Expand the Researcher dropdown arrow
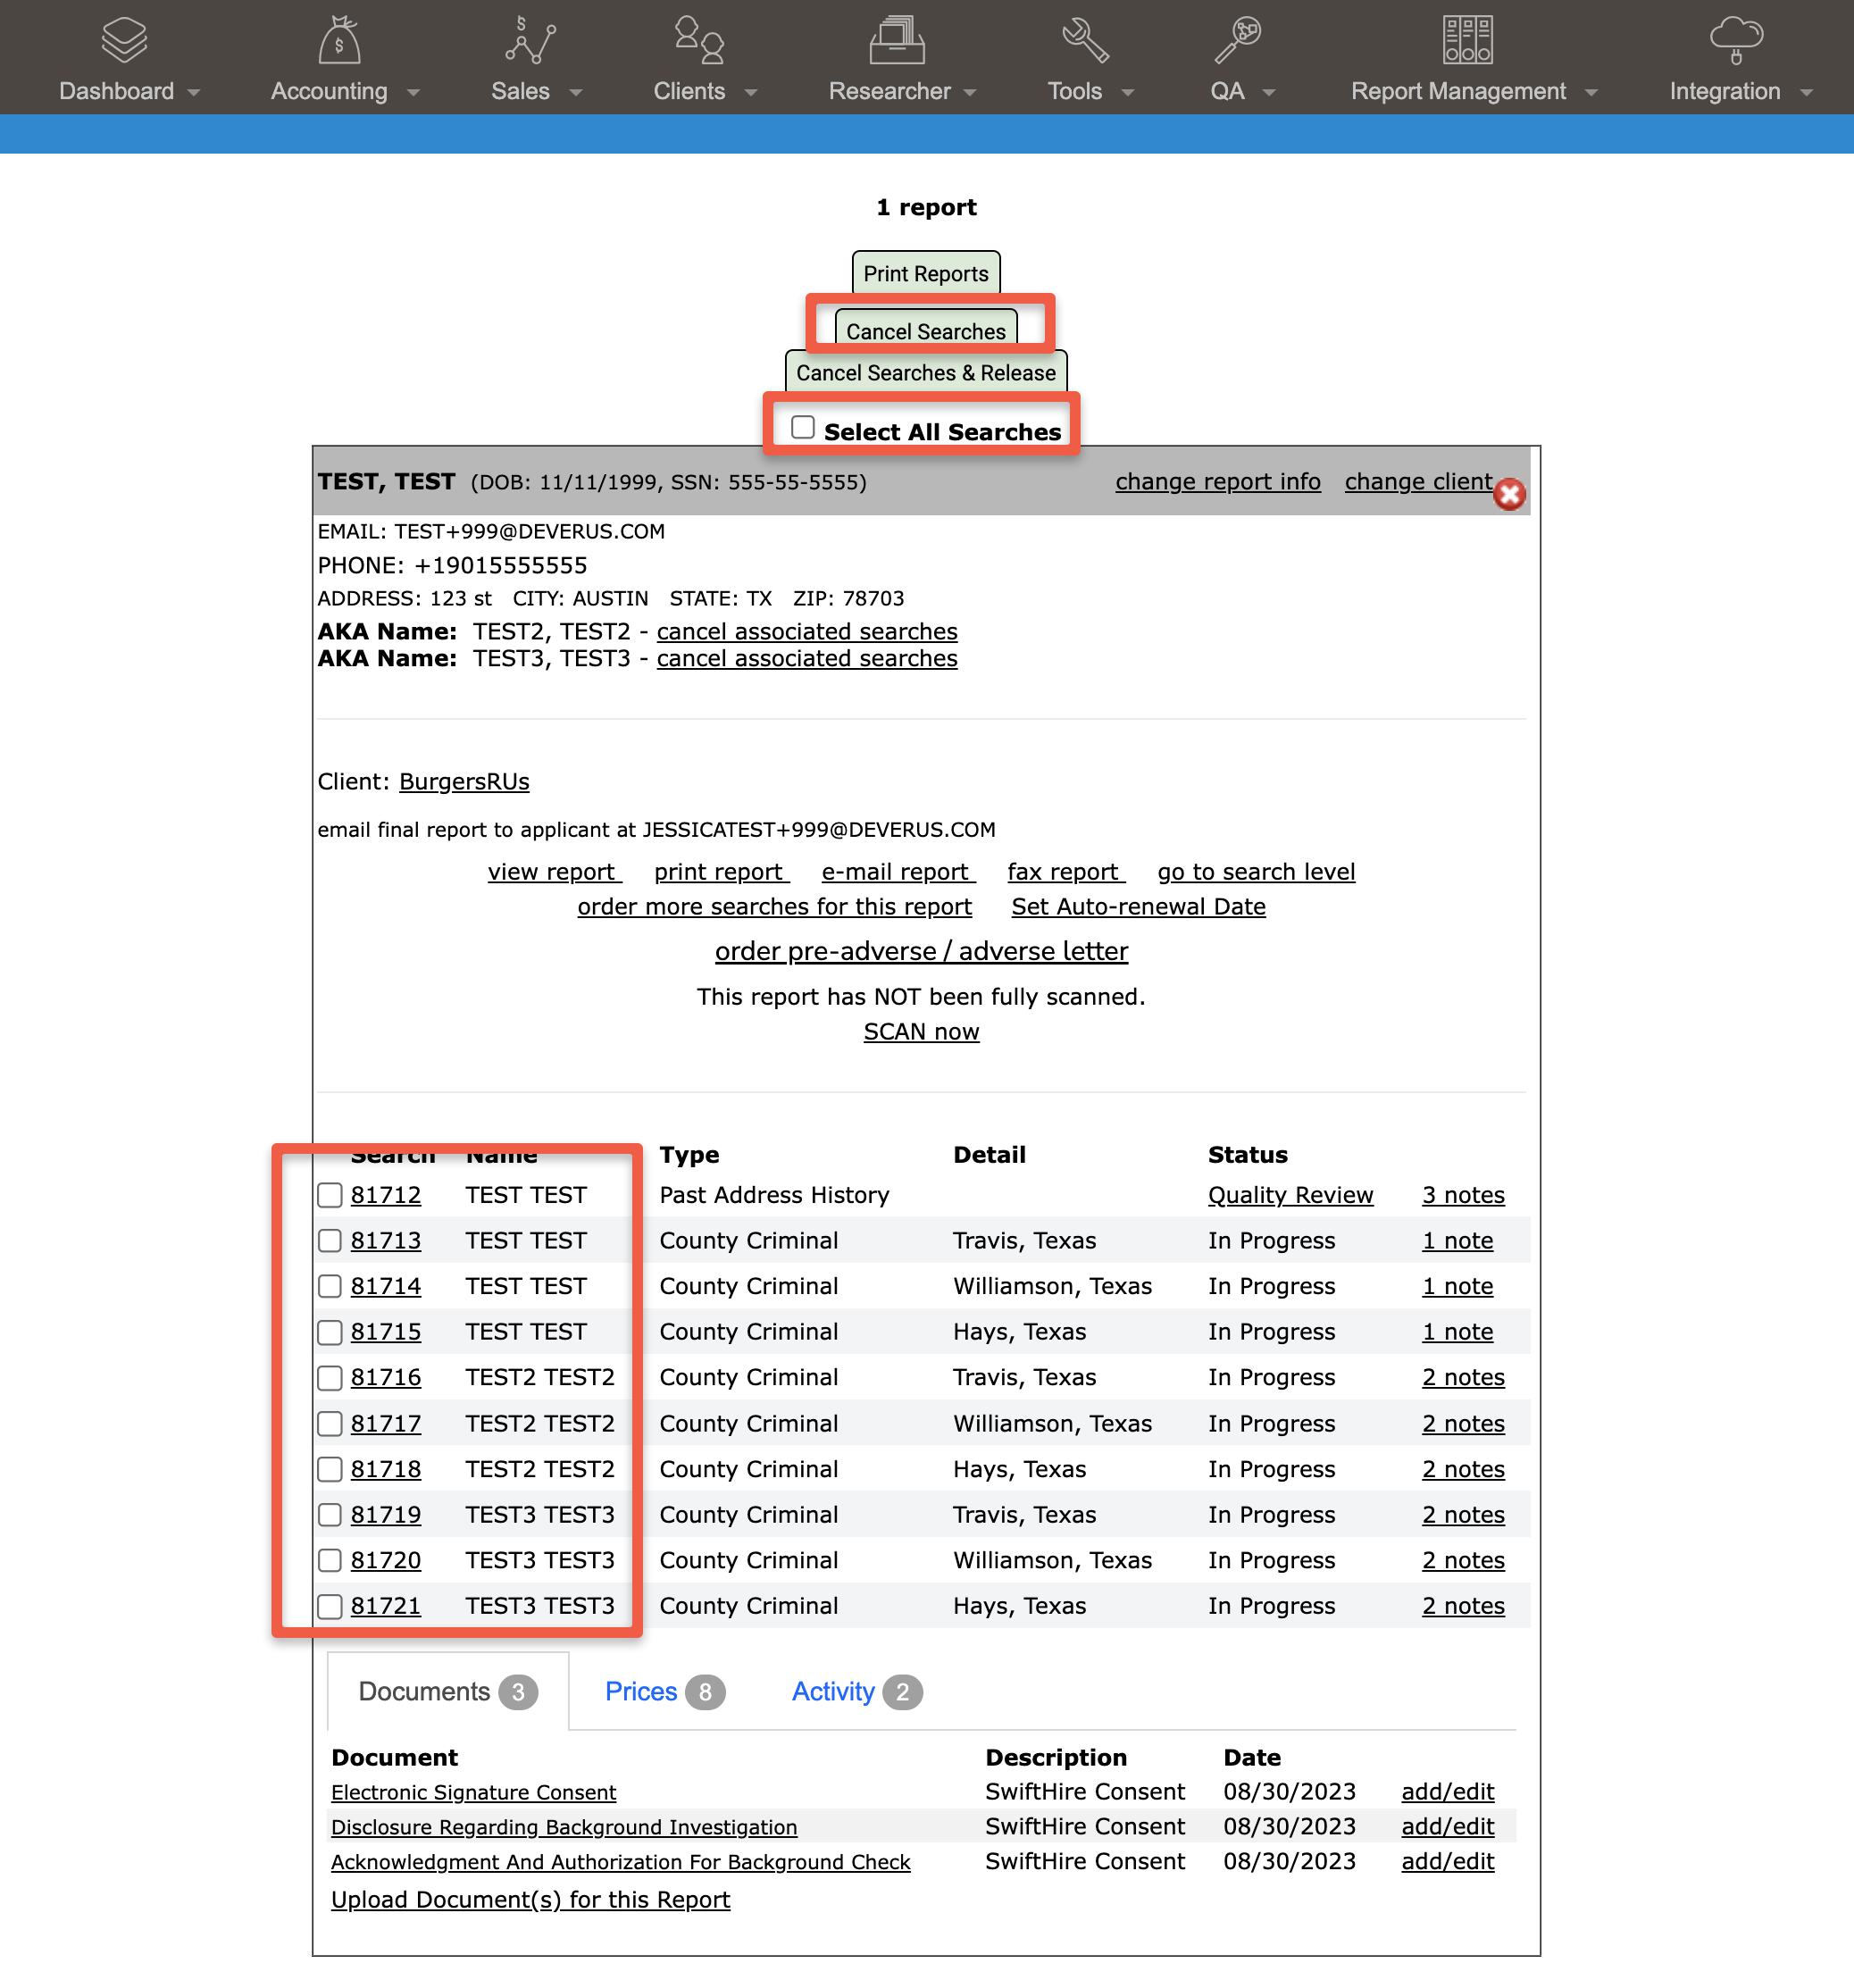Image resolution: width=1854 pixels, height=1988 pixels. coord(970,93)
